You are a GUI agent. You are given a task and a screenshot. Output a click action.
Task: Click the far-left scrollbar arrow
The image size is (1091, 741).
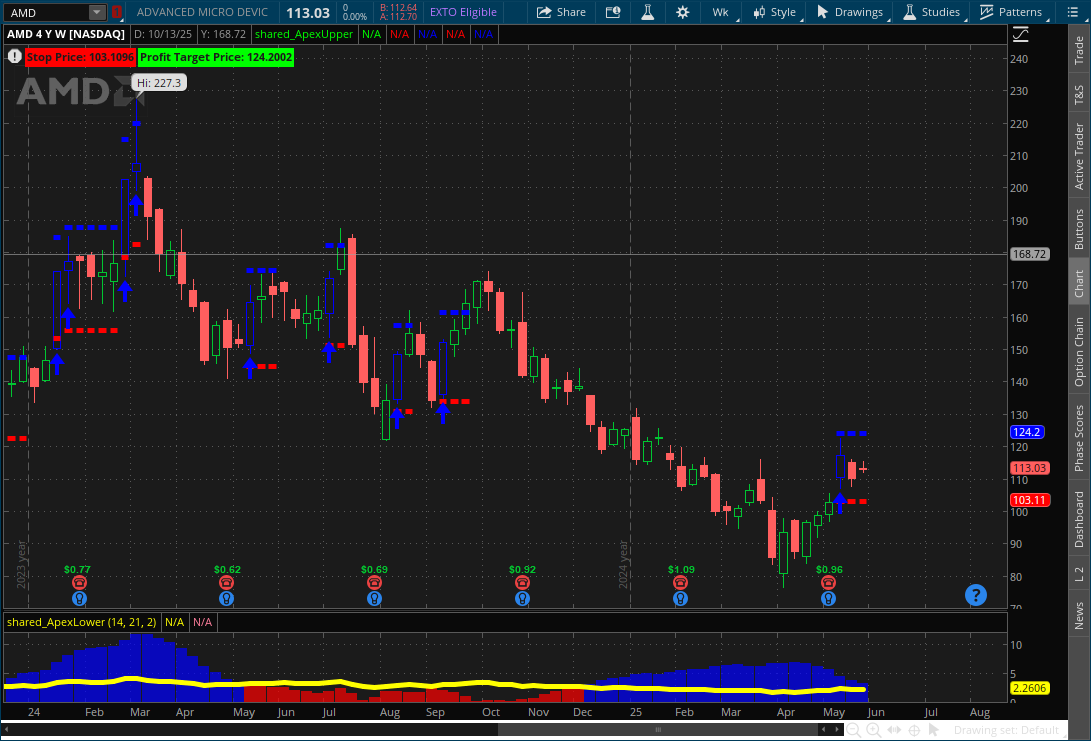(7, 730)
